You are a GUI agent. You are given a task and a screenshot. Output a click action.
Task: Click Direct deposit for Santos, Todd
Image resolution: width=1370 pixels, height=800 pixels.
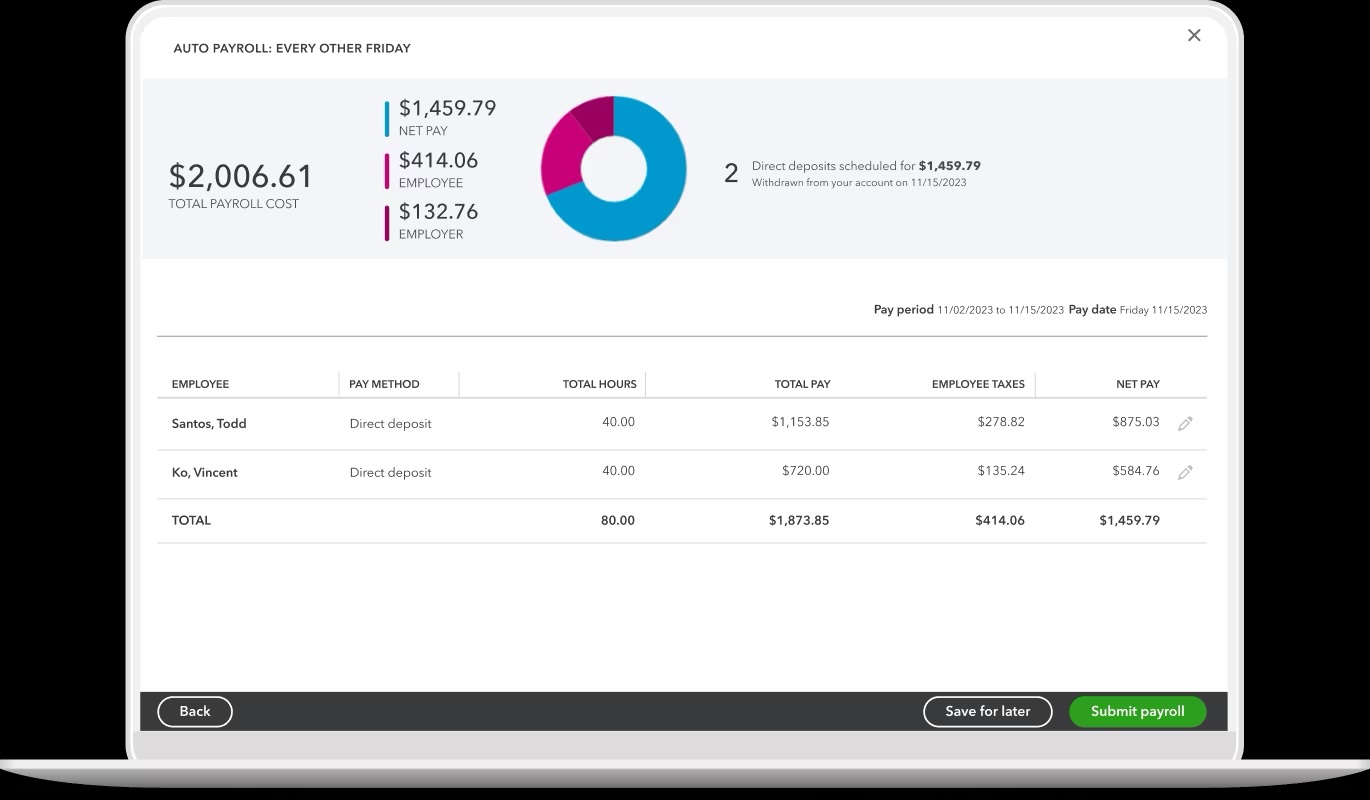click(390, 424)
